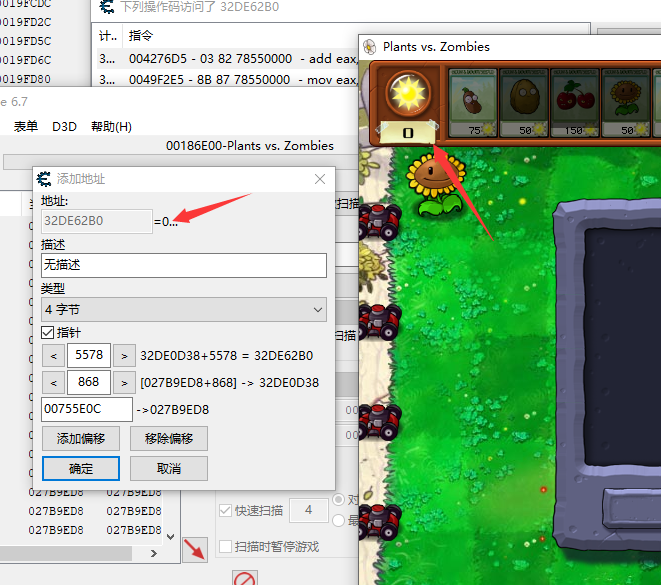The image size is (661, 585).
Task: Click the Plants vs. Zombies window title icon
Action: point(370,47)
